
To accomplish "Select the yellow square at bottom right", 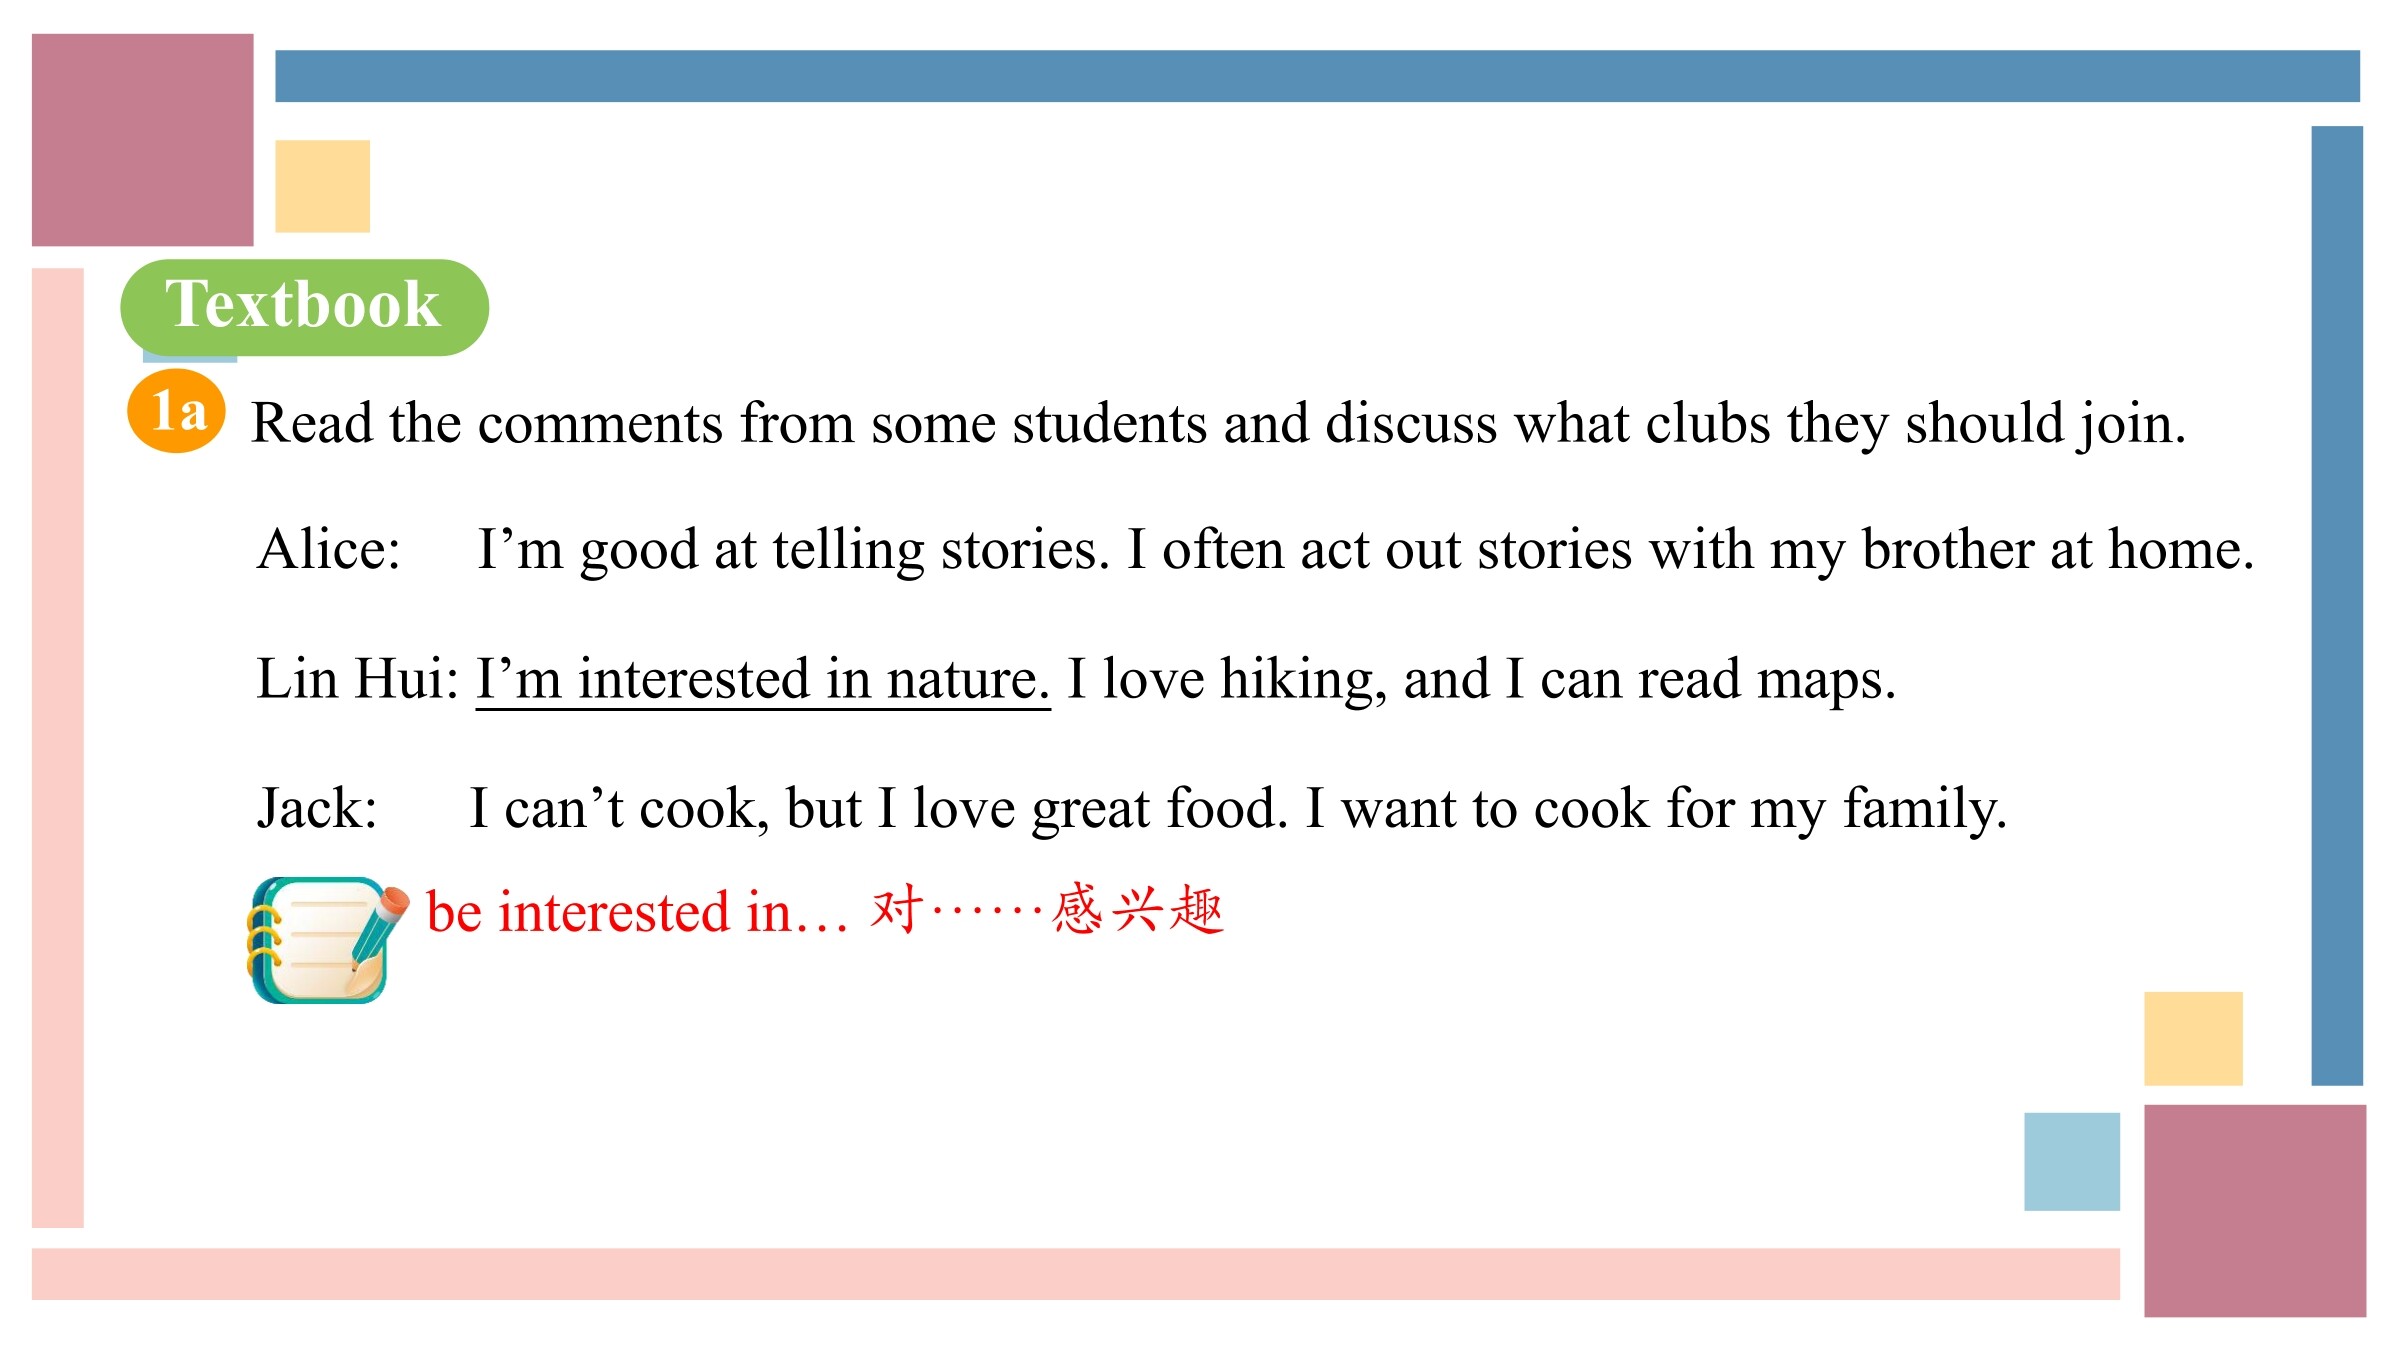I will (x=2194, y=1038).
